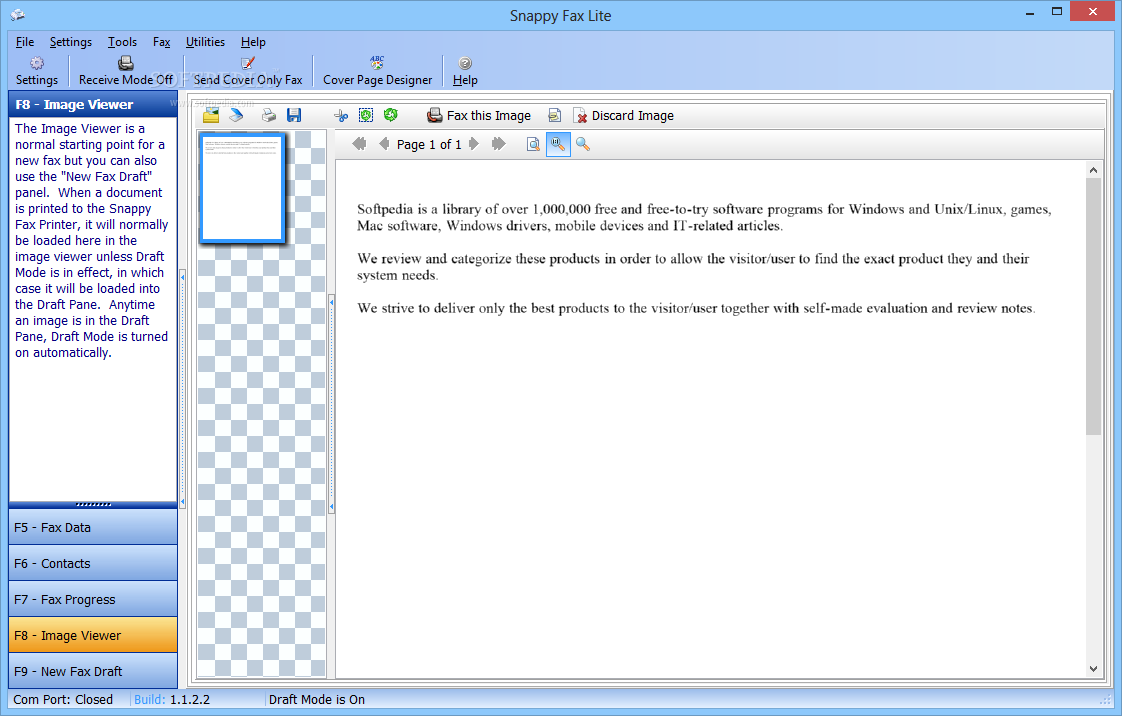
Task: Click the plain green rotate icon
Action: tap(391, 115)
